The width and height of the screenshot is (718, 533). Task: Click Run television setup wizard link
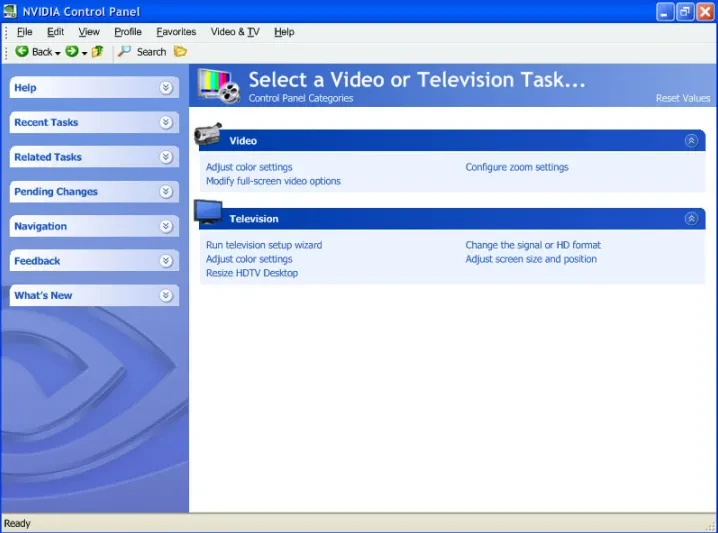264,245
